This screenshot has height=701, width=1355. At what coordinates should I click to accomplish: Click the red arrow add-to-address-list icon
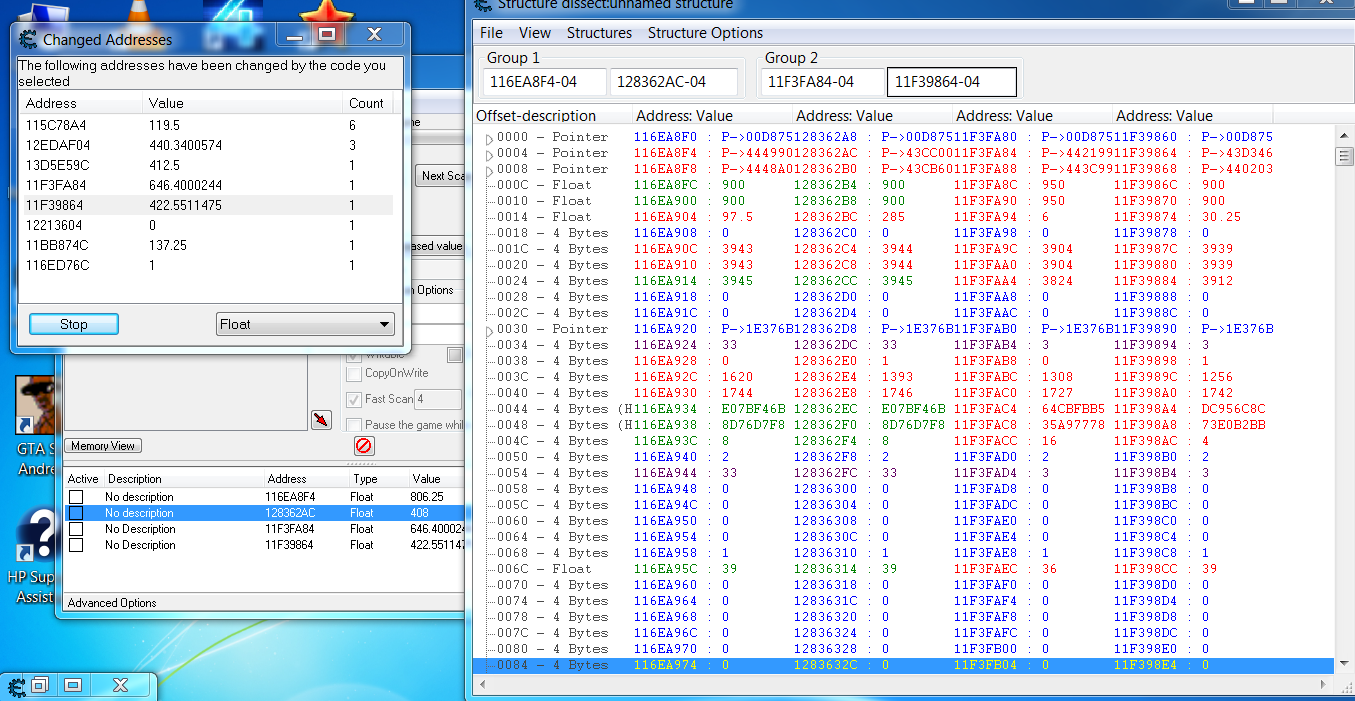pos(321,419)
